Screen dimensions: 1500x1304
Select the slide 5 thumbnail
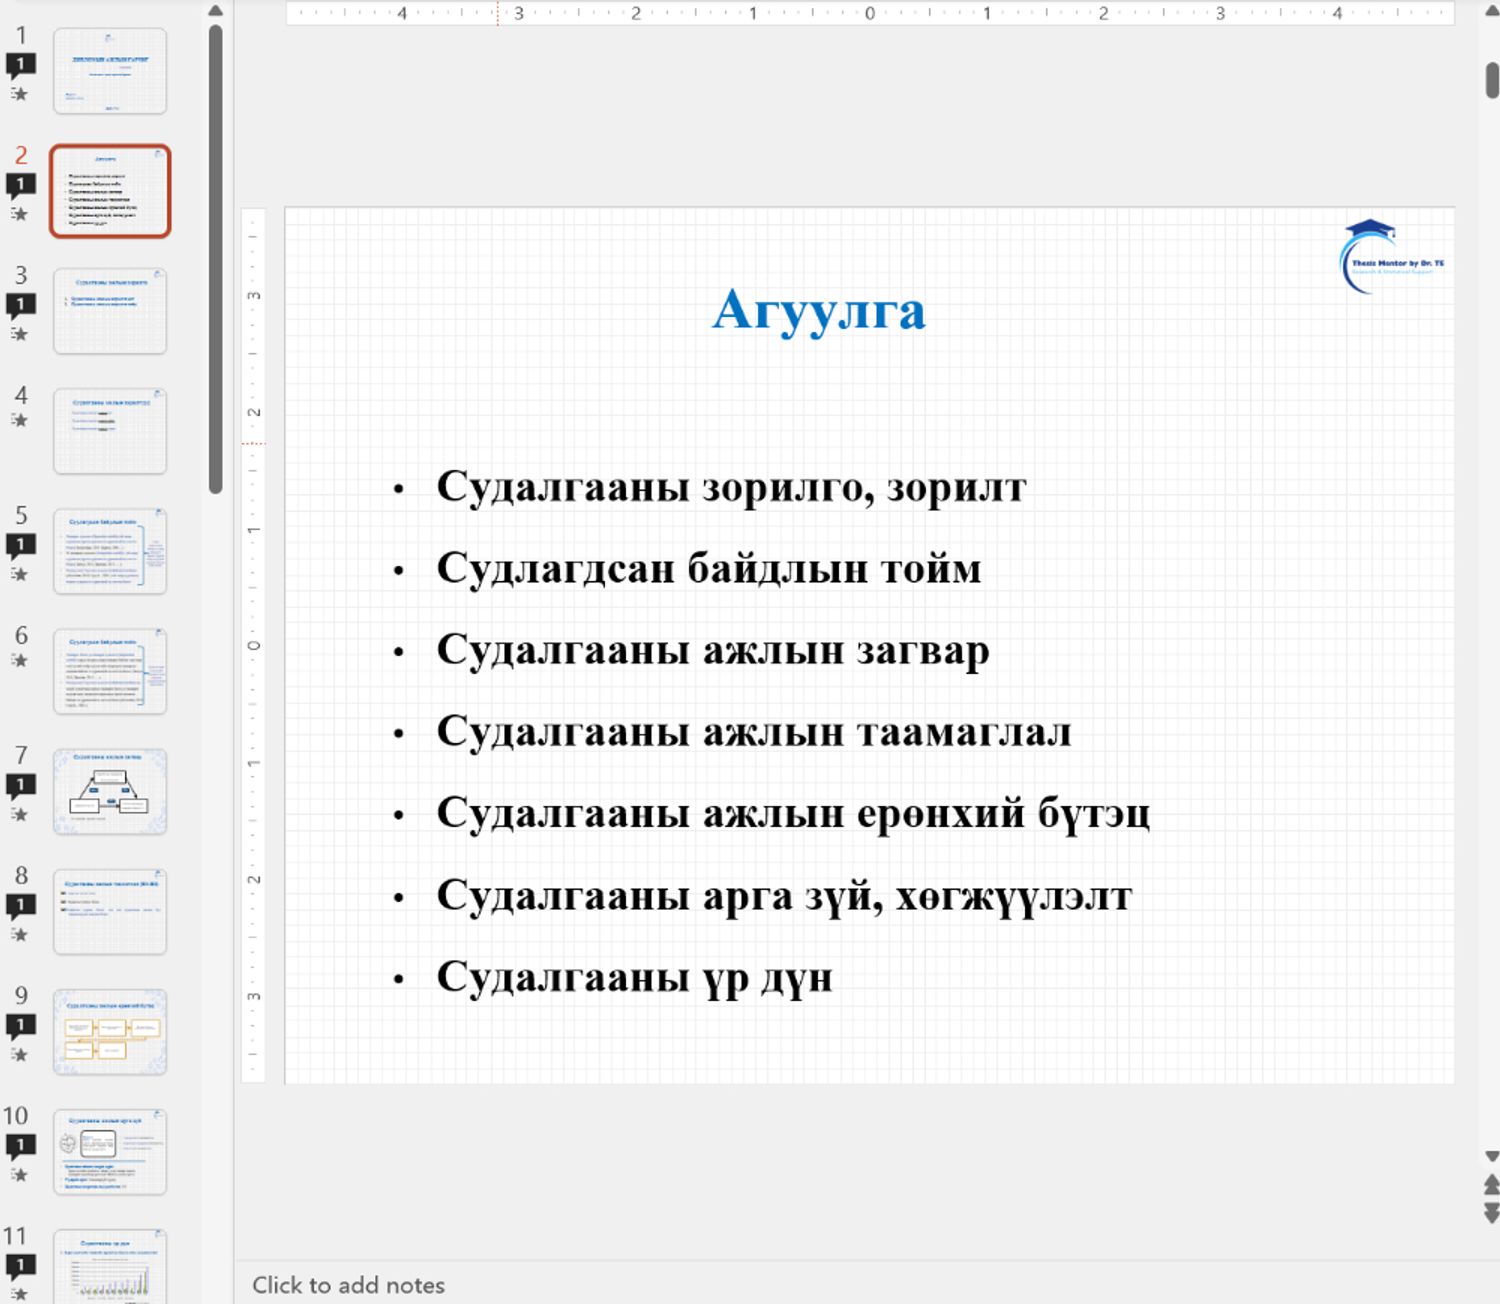click(110, 551)
